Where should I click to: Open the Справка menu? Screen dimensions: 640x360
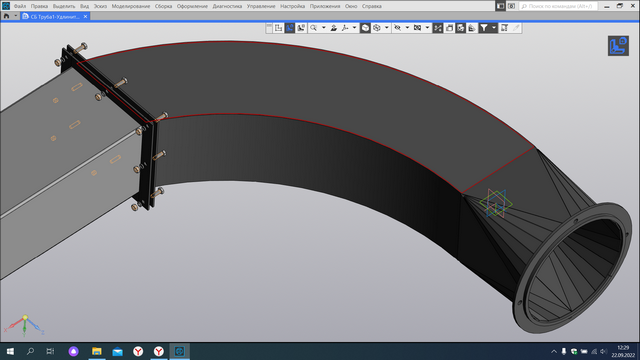[x=371, y=6]
